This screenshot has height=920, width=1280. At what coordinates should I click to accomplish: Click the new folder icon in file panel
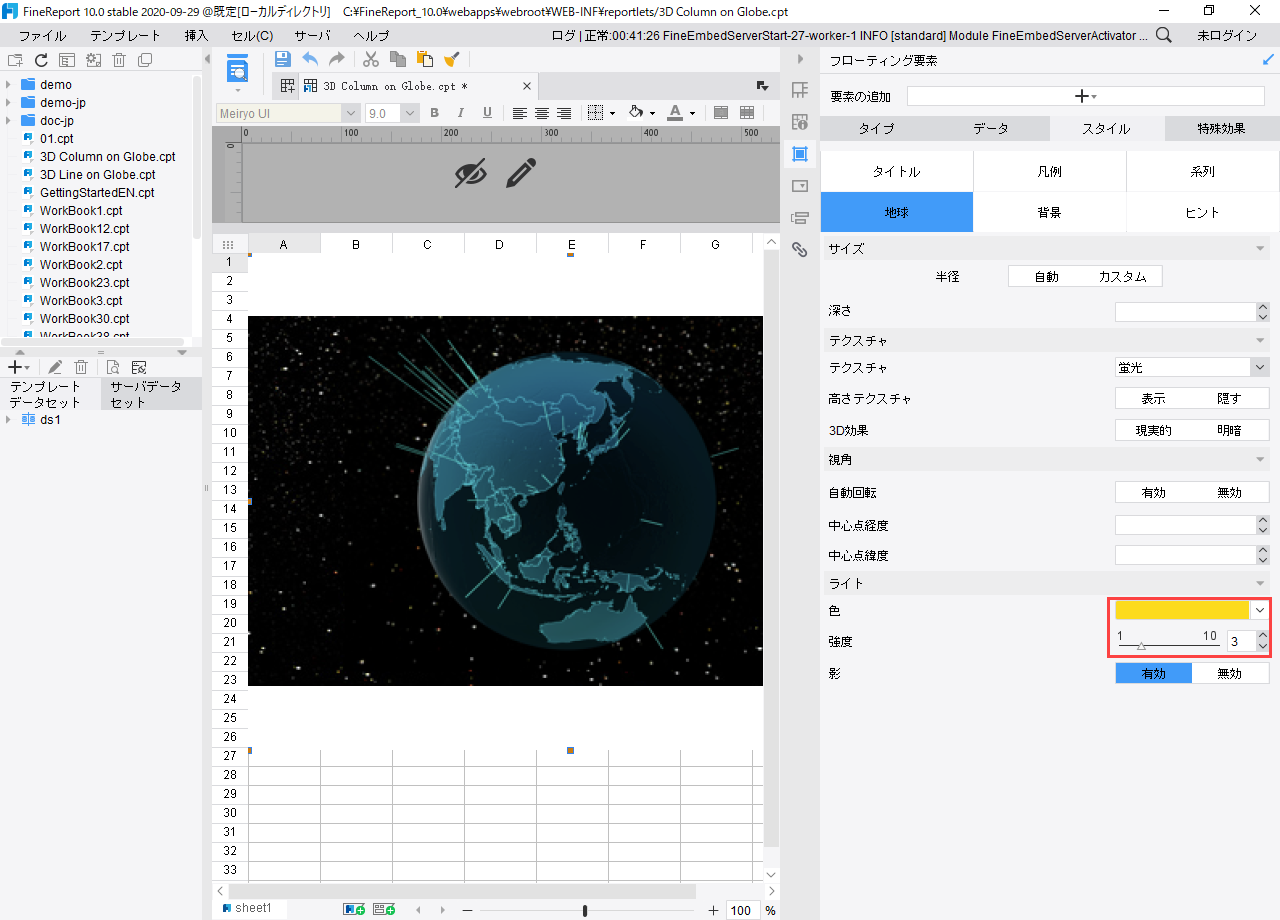click(15, 60)
